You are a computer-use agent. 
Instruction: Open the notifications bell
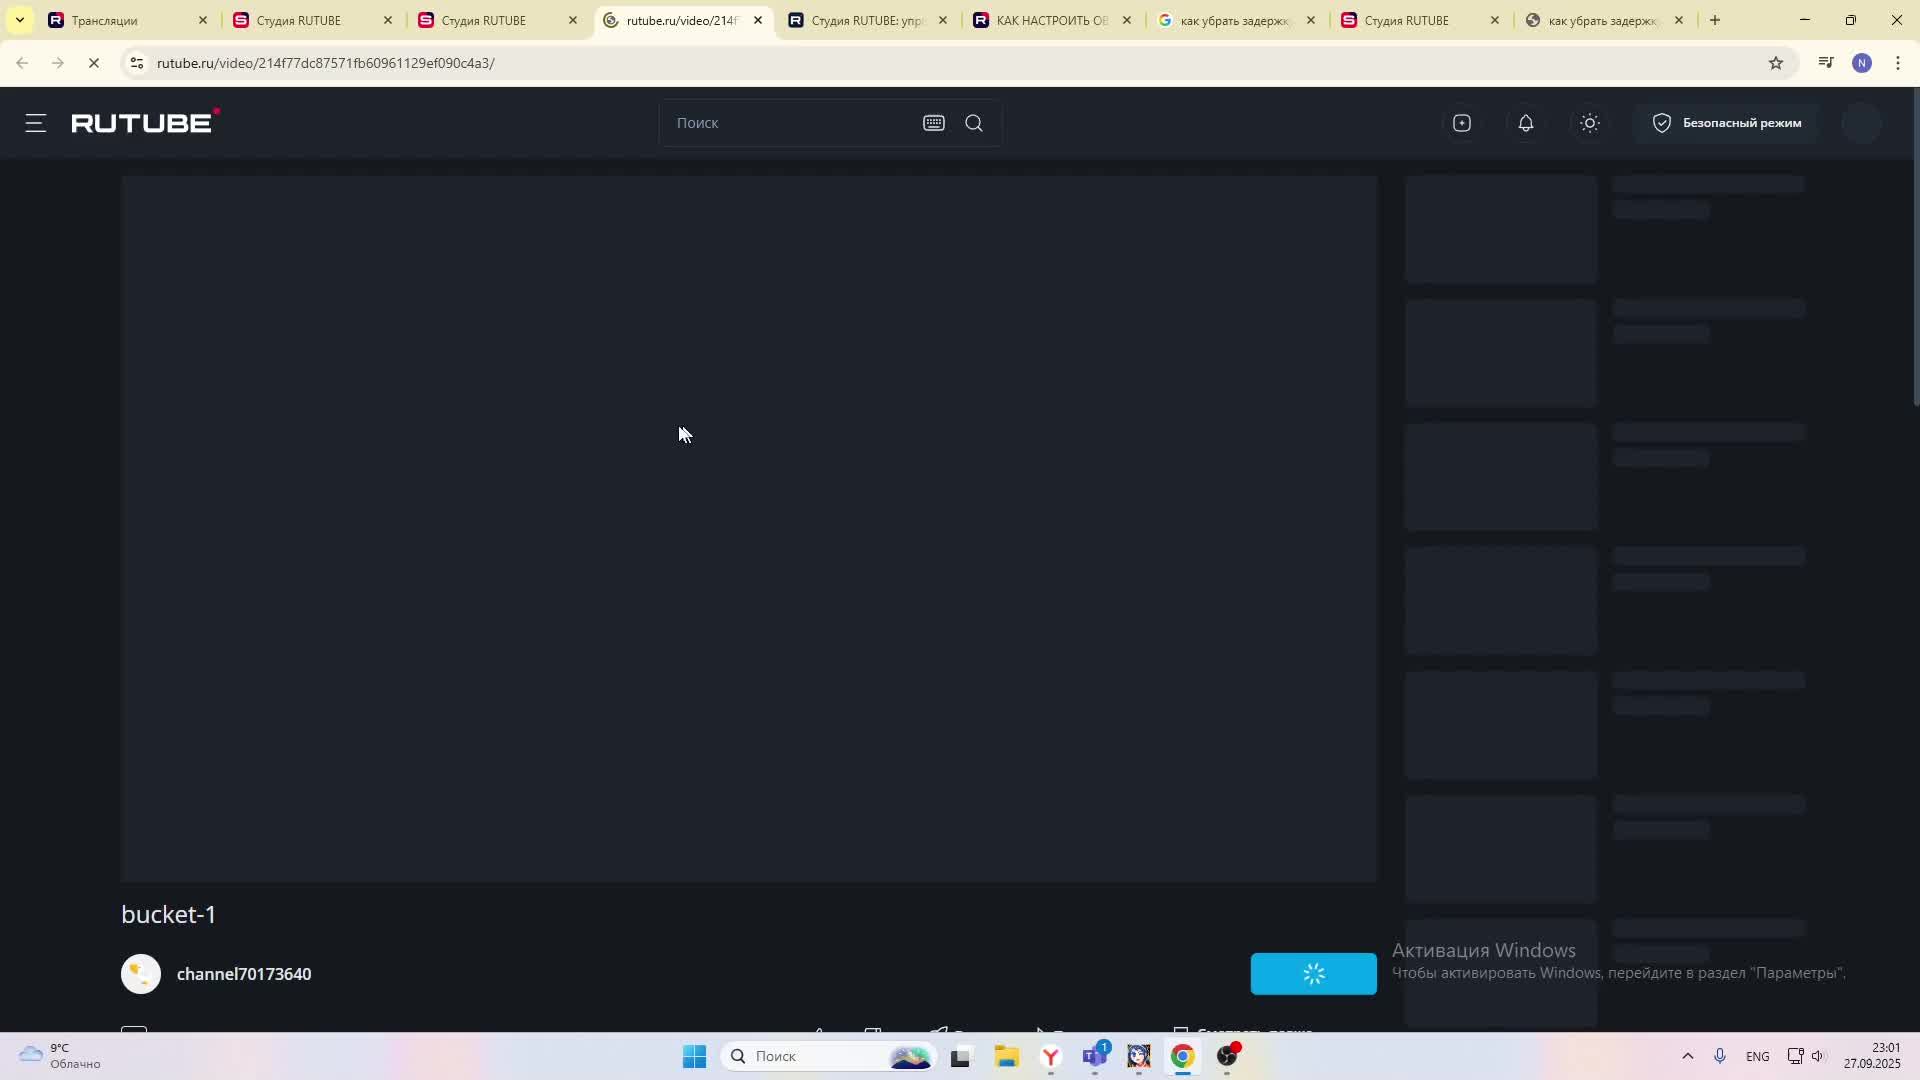1525,123
